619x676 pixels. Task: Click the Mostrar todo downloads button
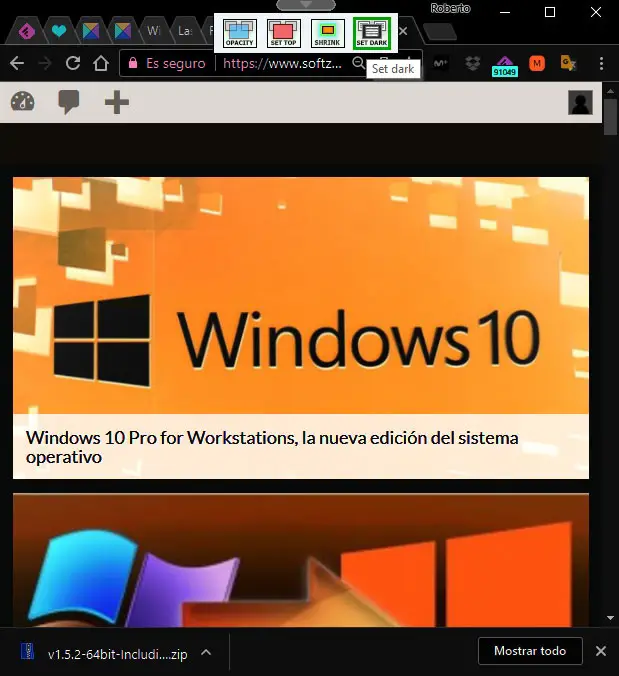pyautogui.click(x=530, y=651)
